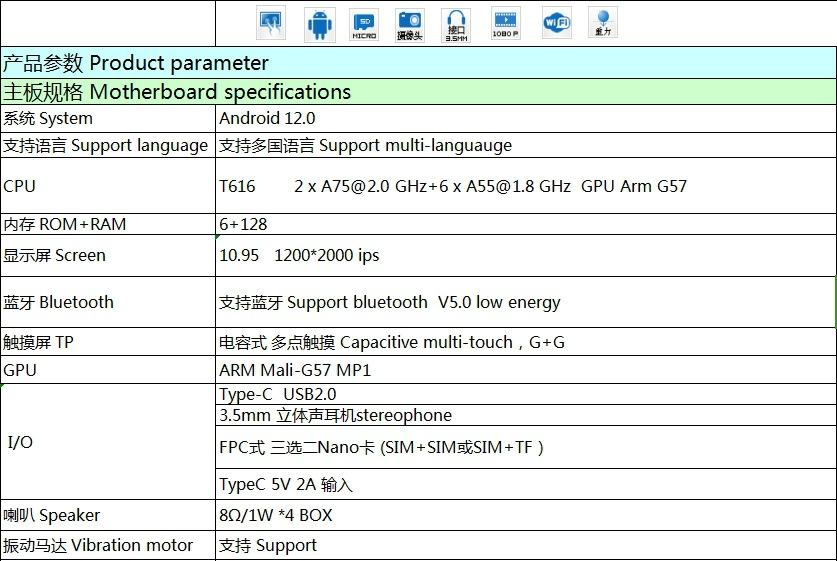Click the ARM Mali-G57 MP1 cell
The width and height of the screenshot is (837, 561).
(x=525, y=370)
